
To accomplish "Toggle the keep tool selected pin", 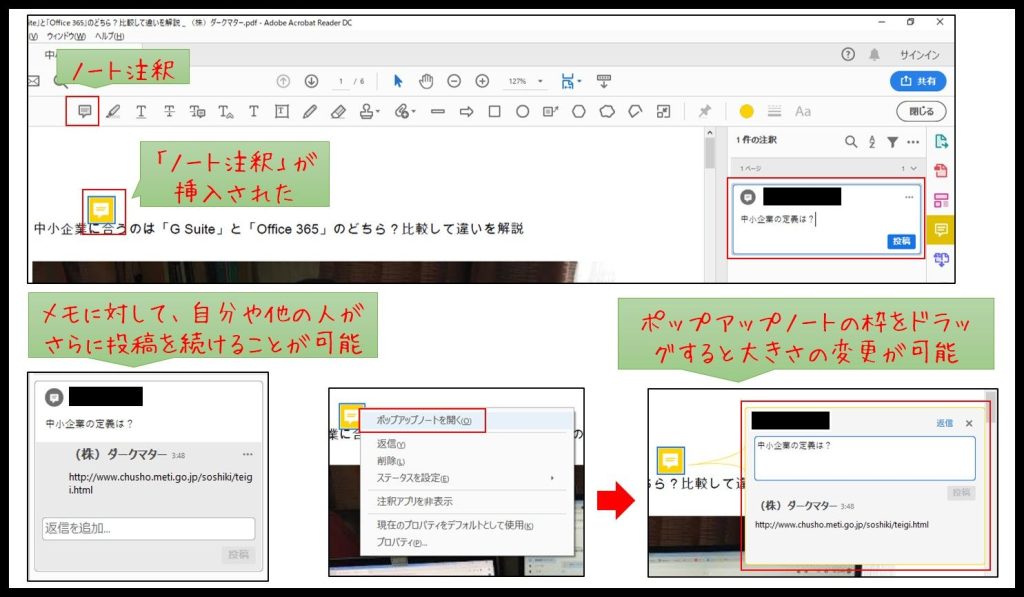I will [705, 112].
